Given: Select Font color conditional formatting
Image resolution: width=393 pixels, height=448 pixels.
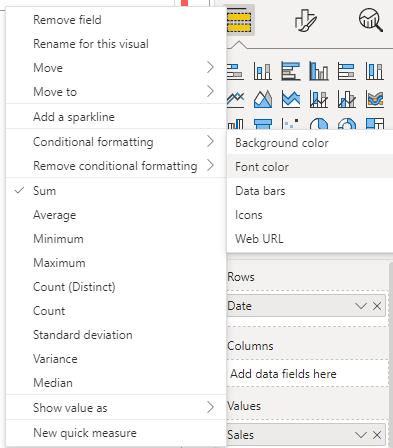Looking at the screenshot, I should click(310, 167).
